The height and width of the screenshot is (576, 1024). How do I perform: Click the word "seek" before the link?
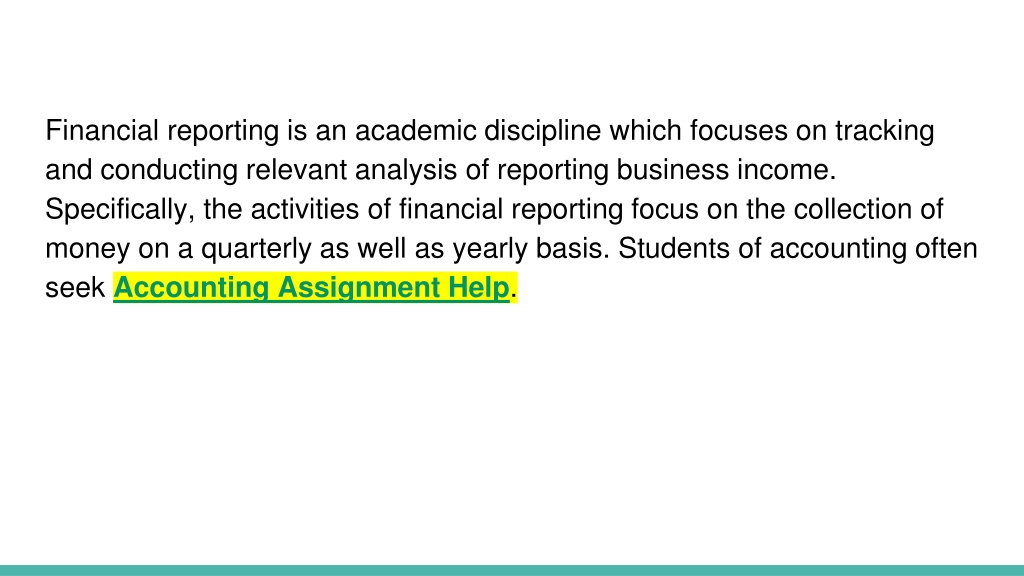coord(75,287)
